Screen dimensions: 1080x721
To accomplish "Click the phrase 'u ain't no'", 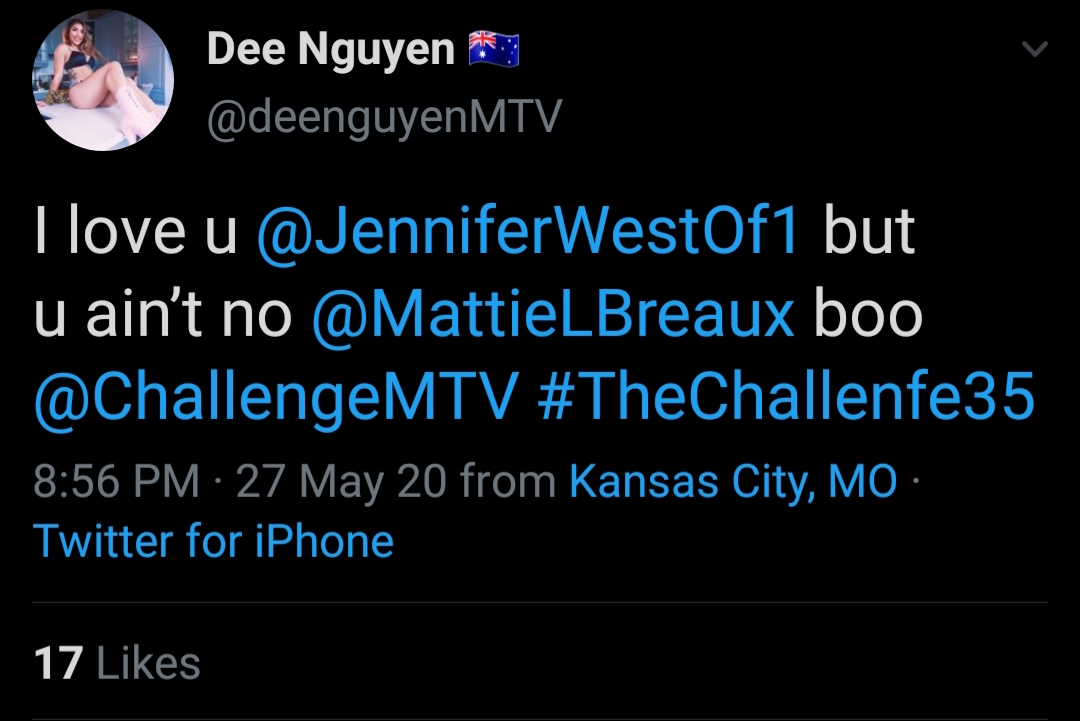I will coord(163,315).
